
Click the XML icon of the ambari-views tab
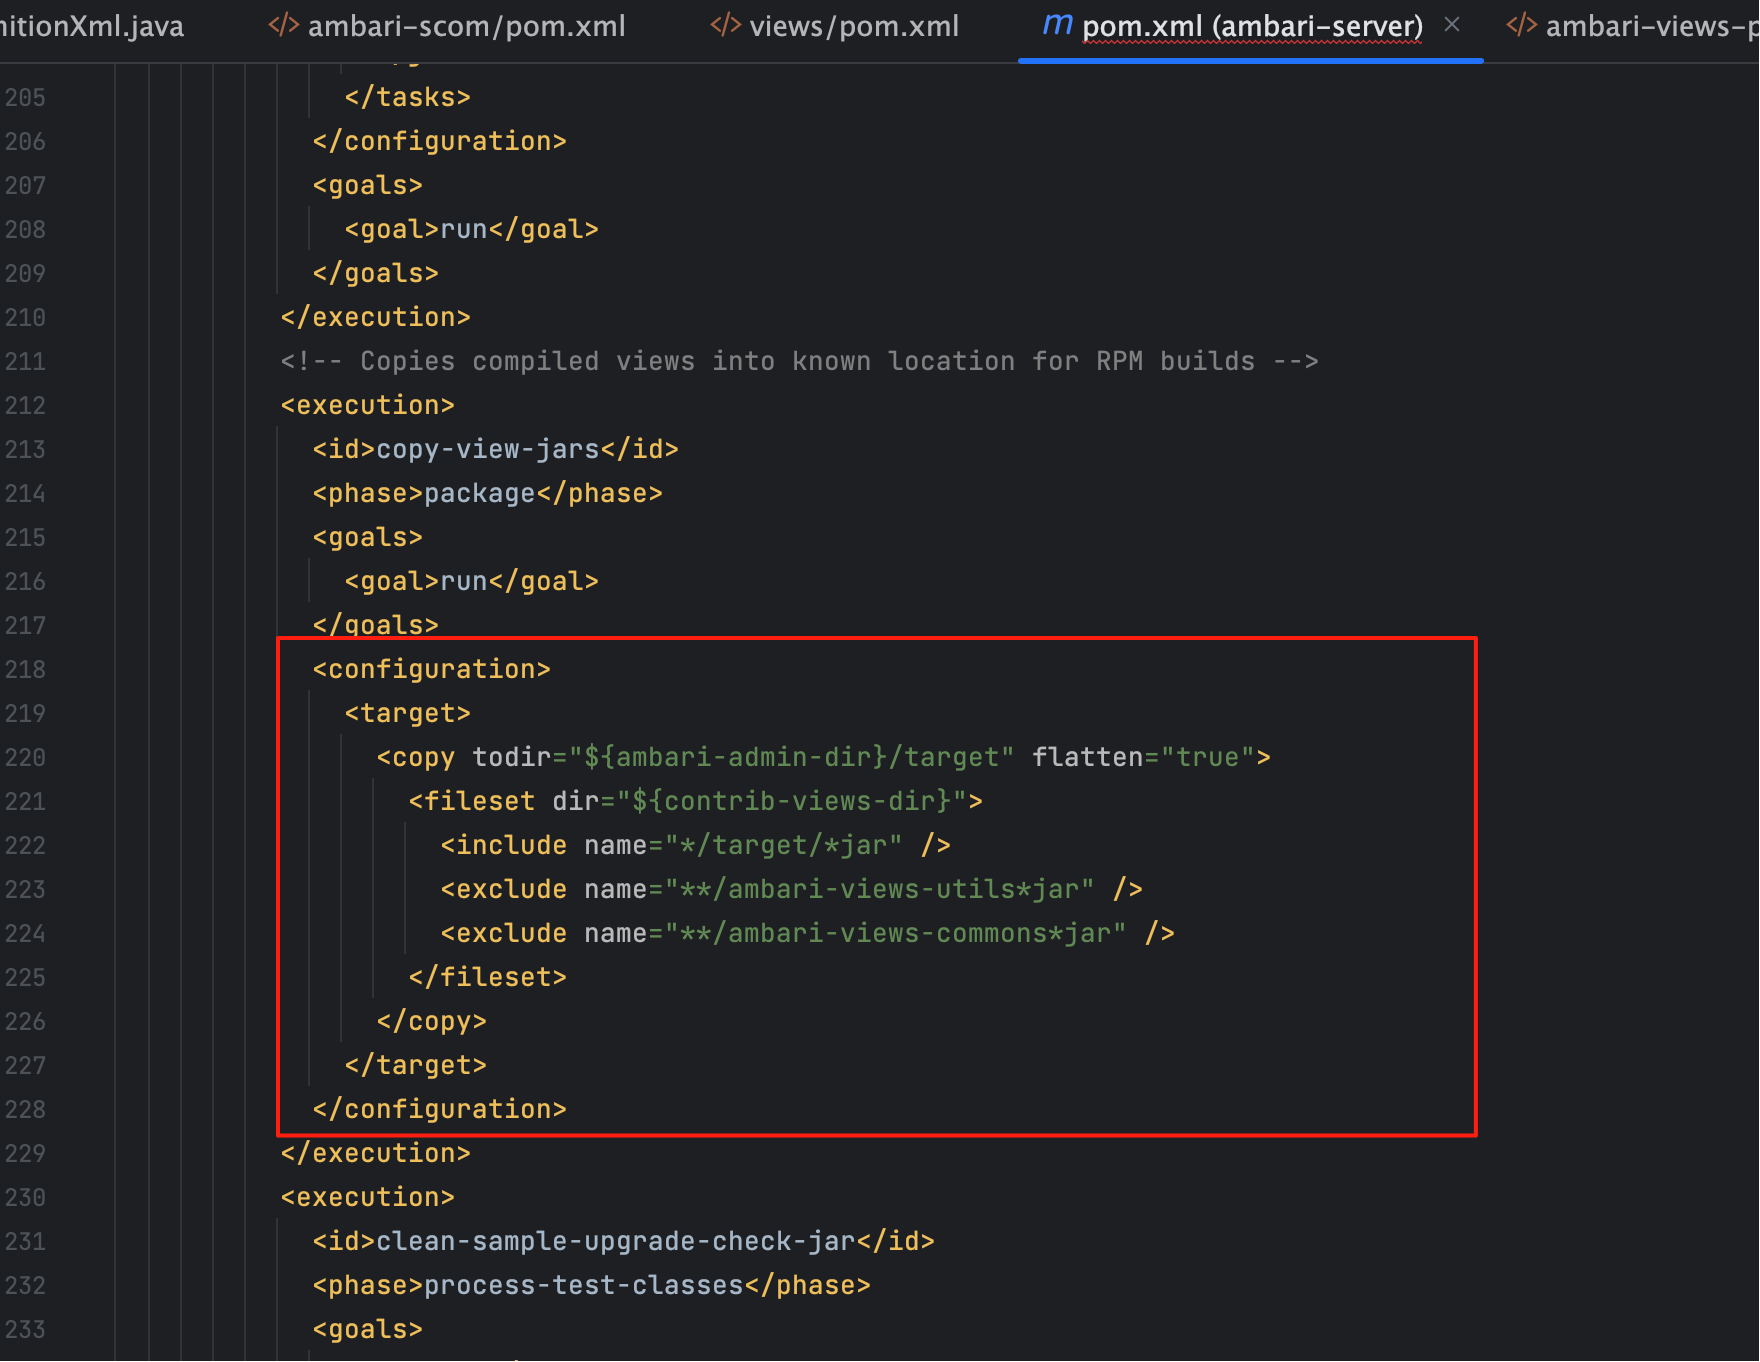[x=1521, y=25]
